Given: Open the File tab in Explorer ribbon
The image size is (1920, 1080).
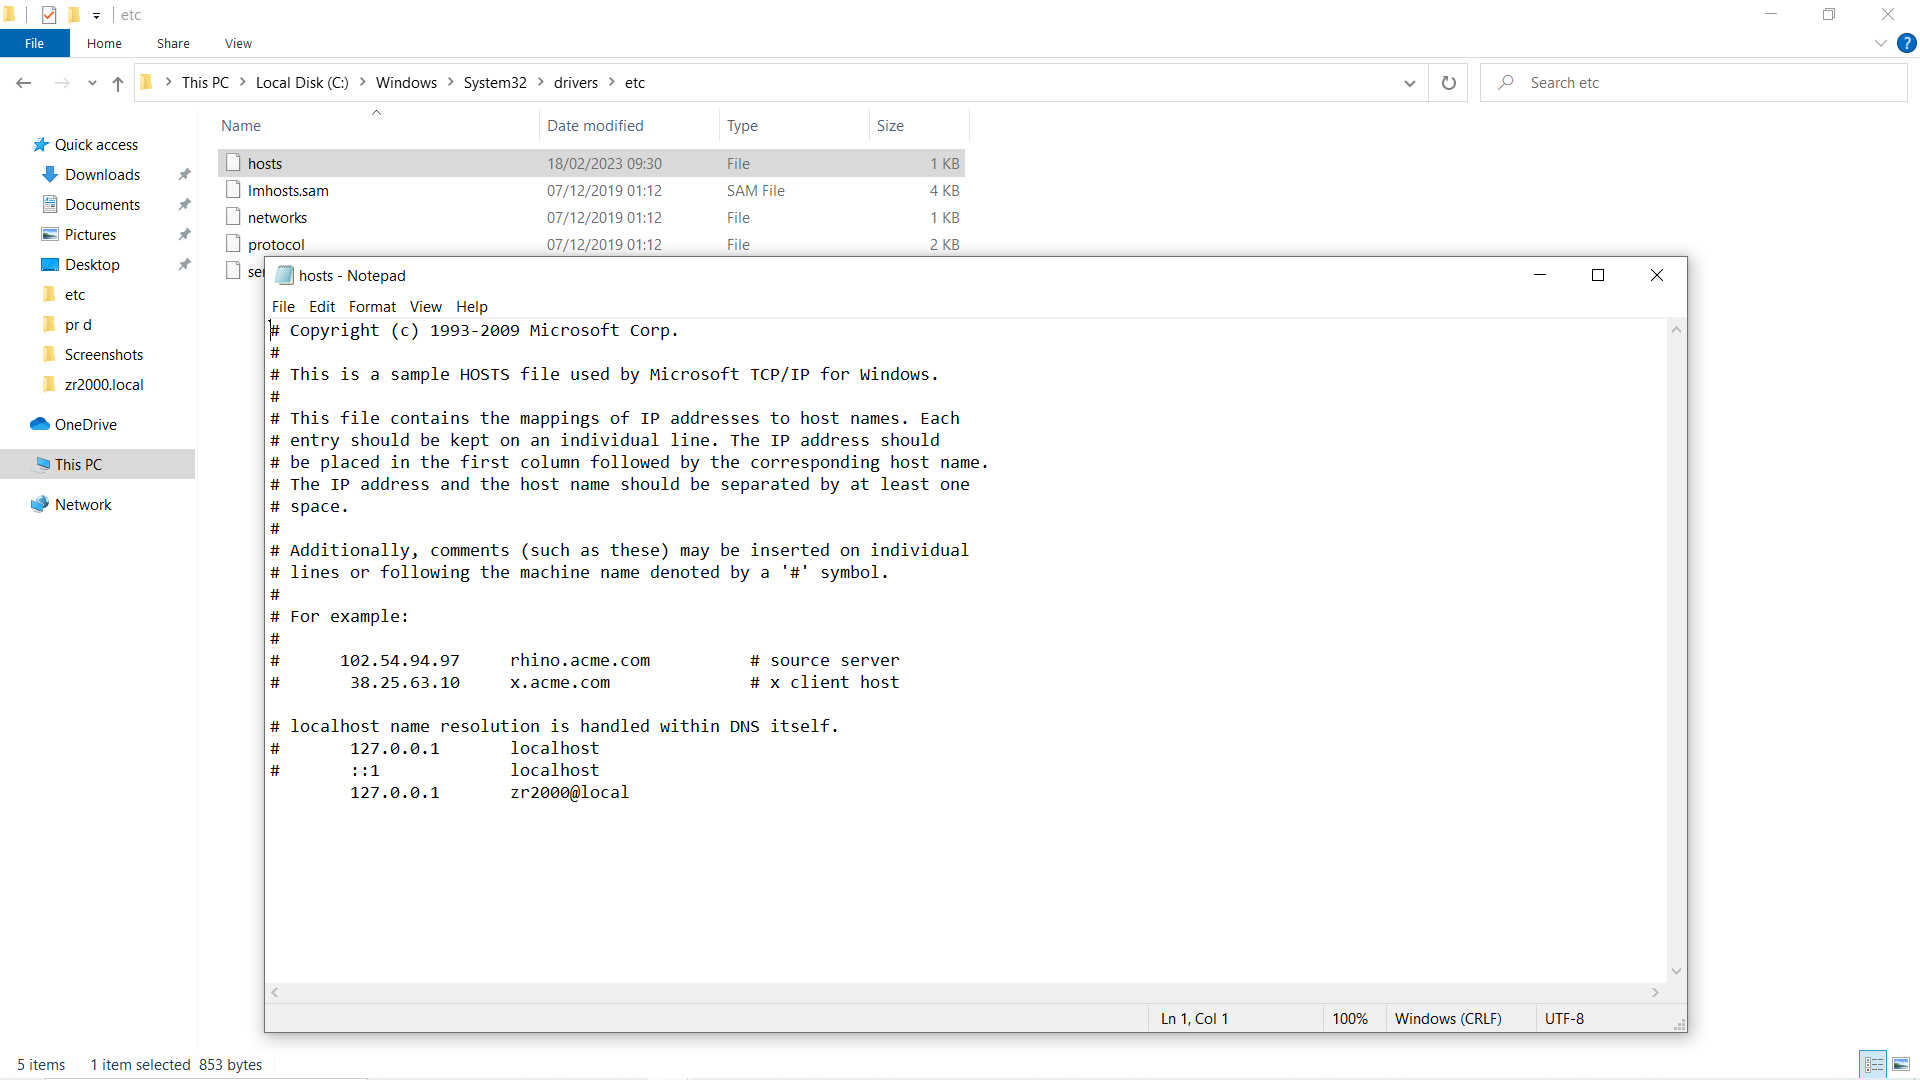Looking at the screenshot, I should (x=35, y=43).
